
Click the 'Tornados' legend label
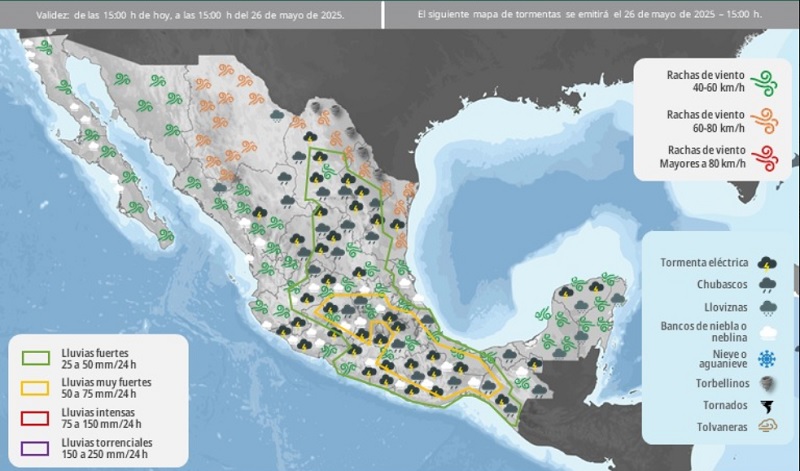pos(725,405)
